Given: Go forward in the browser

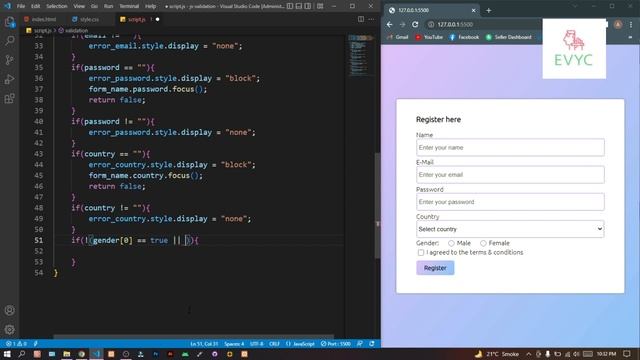Looking at the screenshot, I should click(x=402, y=24).
